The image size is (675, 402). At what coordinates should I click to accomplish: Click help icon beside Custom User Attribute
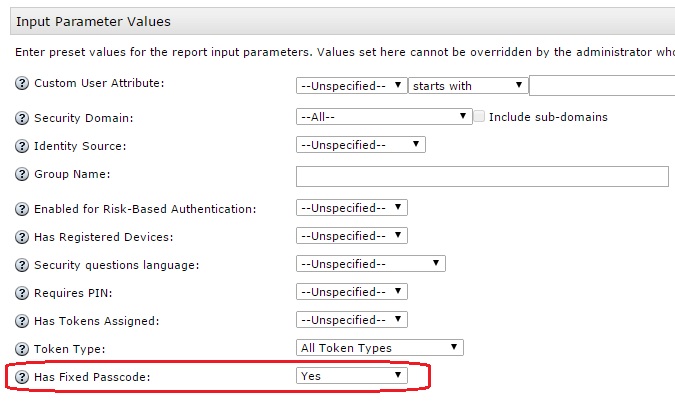tap(23, 84)
